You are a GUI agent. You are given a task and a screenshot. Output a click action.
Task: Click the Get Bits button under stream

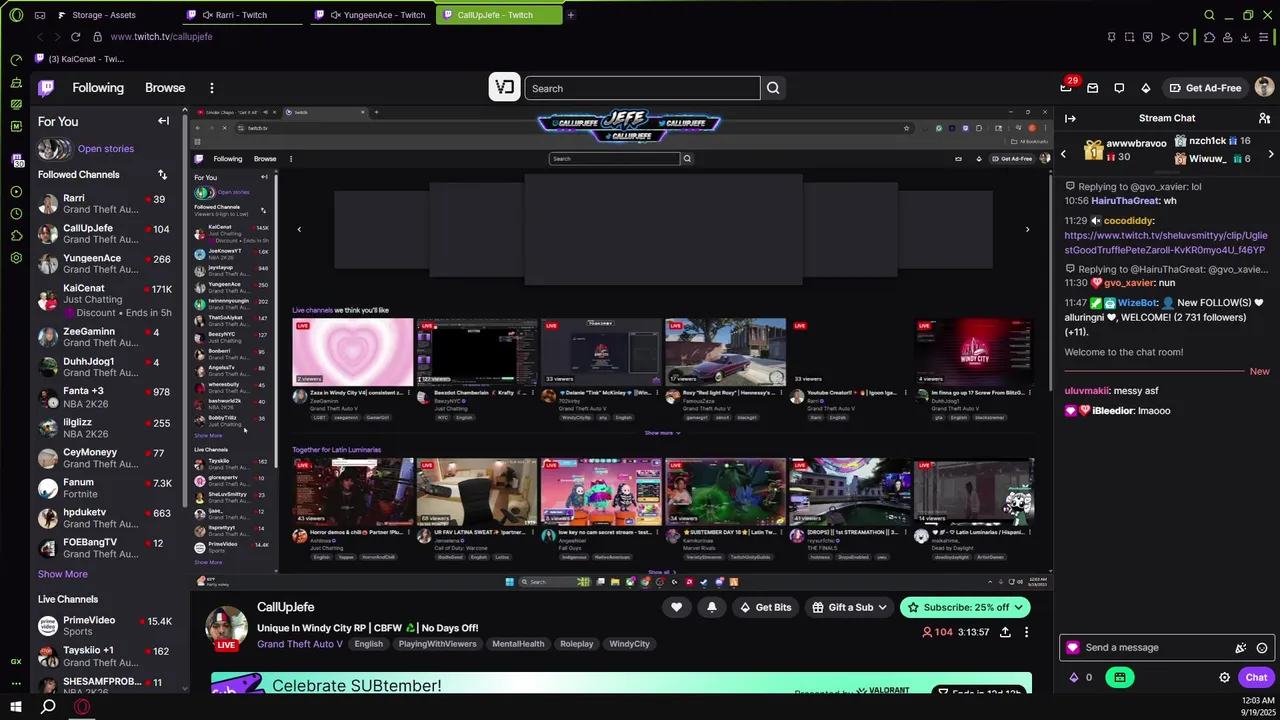pyautogui.click(x=764, y=607)
